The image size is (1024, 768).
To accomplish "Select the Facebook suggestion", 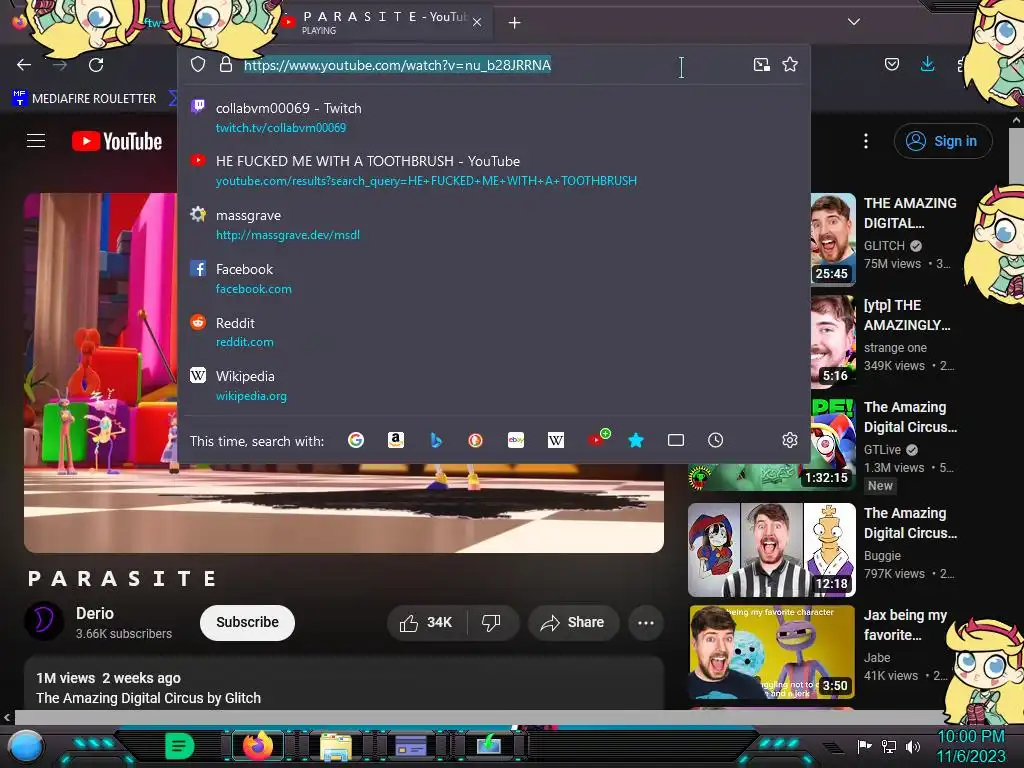I will [x=494, y=278].
